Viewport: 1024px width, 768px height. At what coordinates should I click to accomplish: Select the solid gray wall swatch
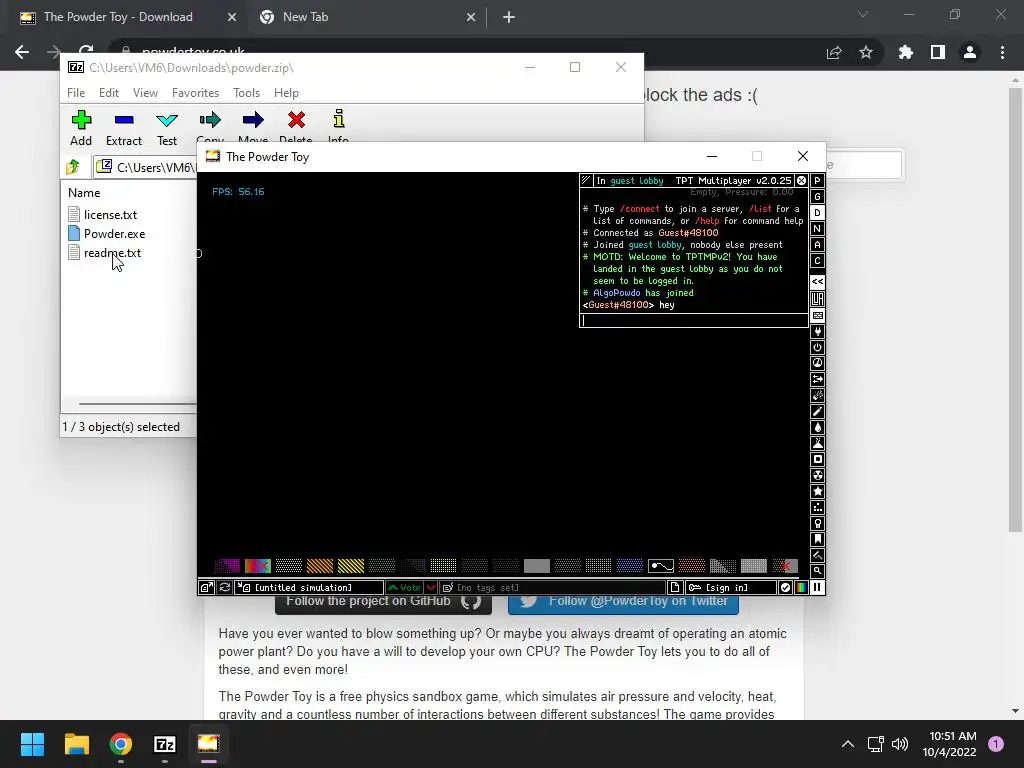(536, 566)
